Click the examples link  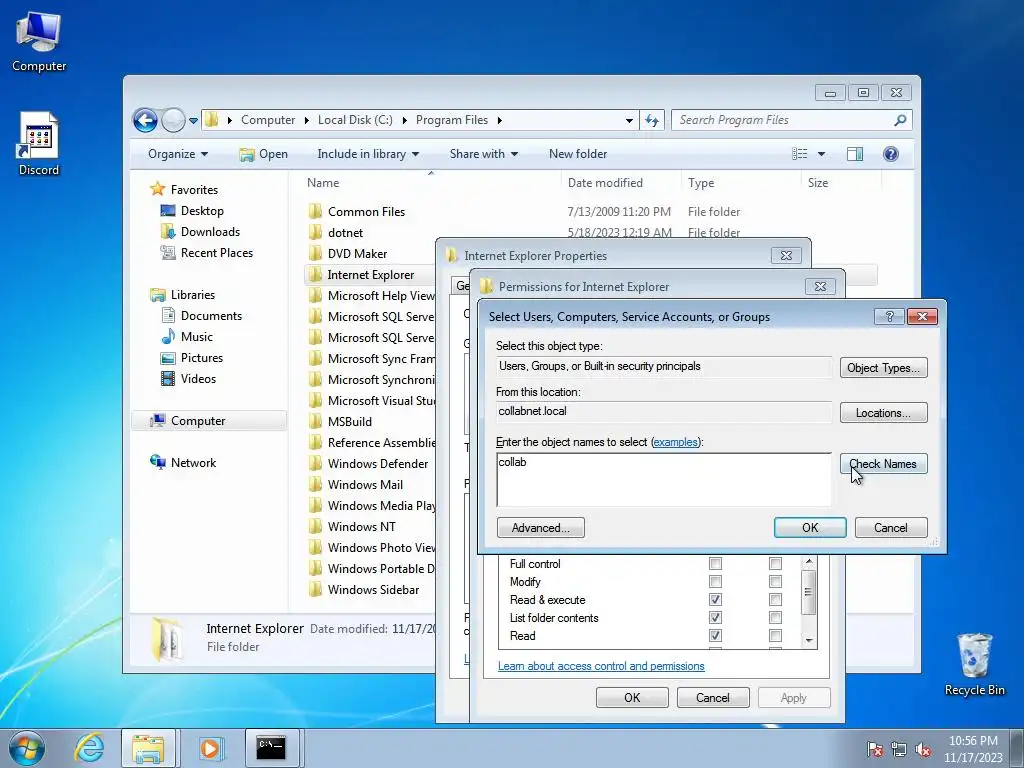pos(675,442)
